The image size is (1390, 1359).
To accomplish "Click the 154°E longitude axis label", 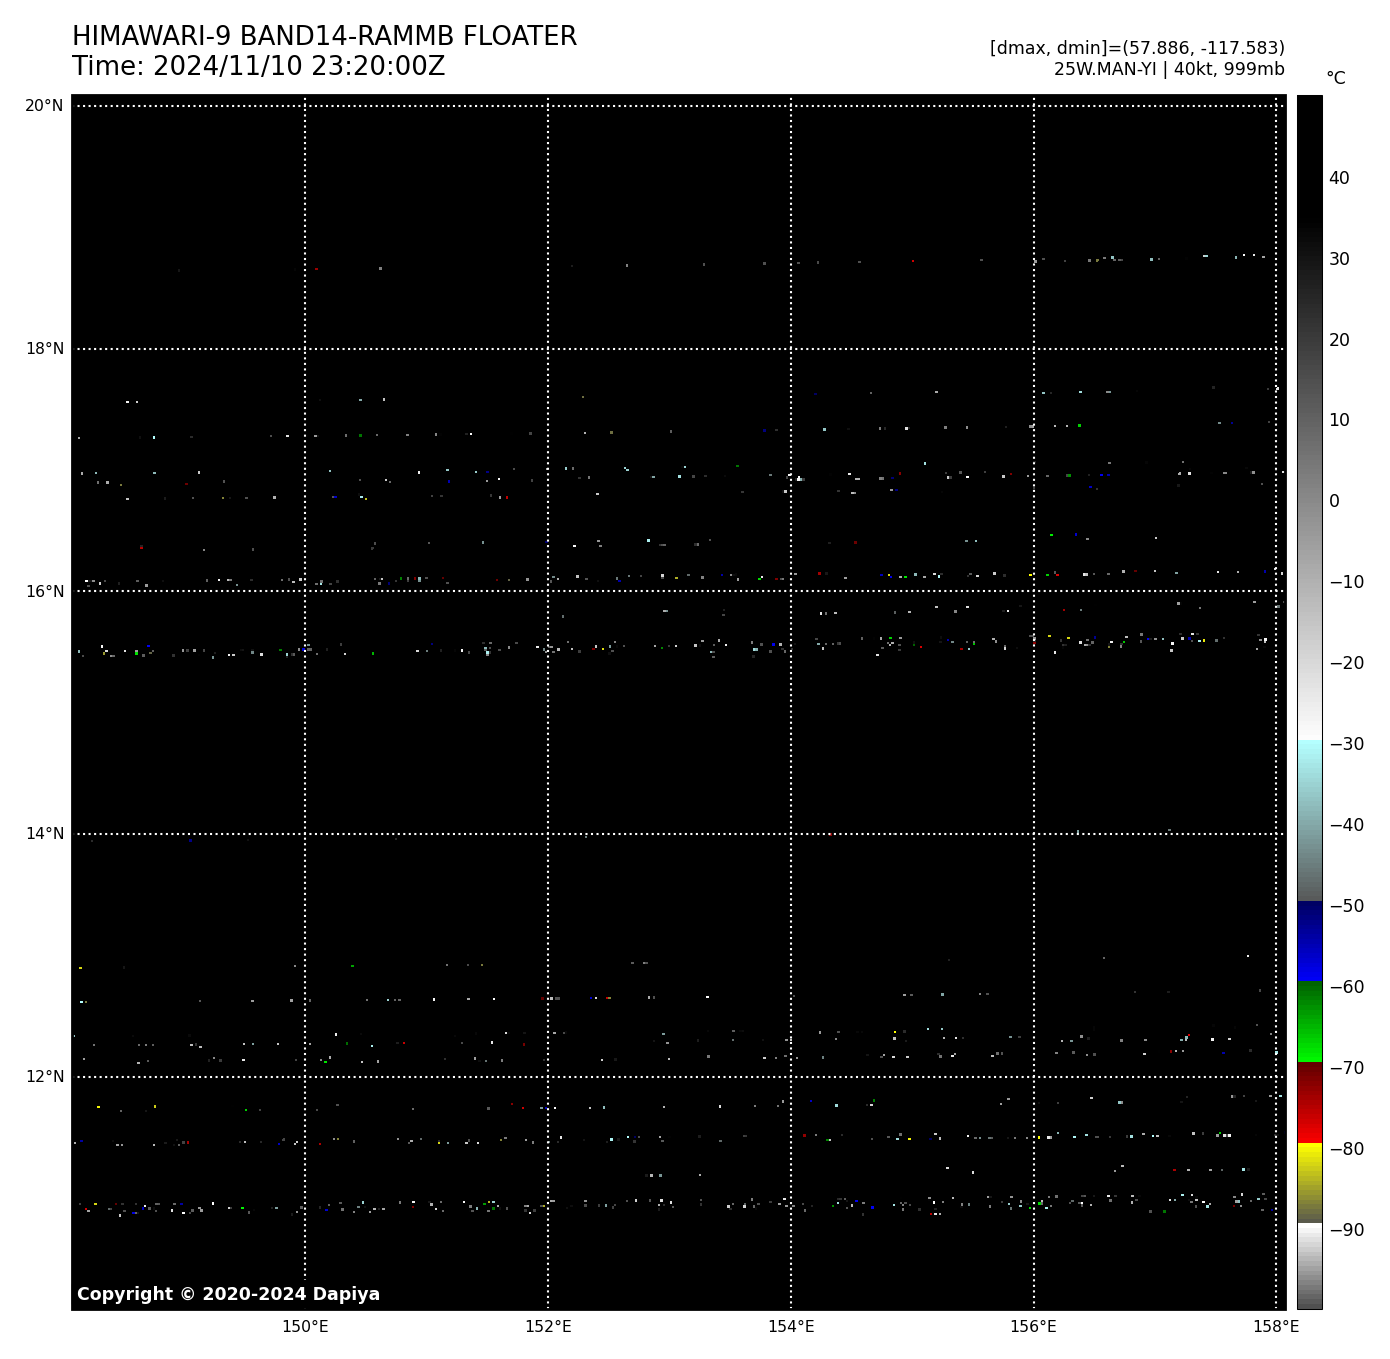I will 791,1327.
